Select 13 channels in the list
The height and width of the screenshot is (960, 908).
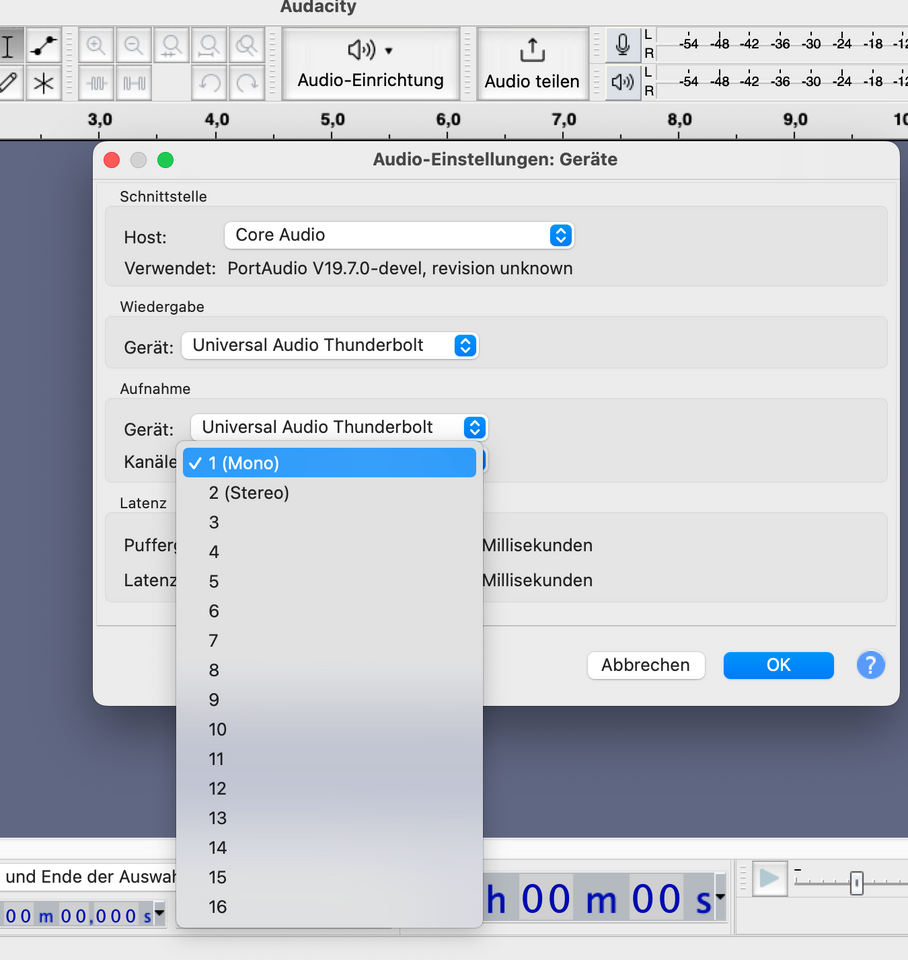(329, 818)
